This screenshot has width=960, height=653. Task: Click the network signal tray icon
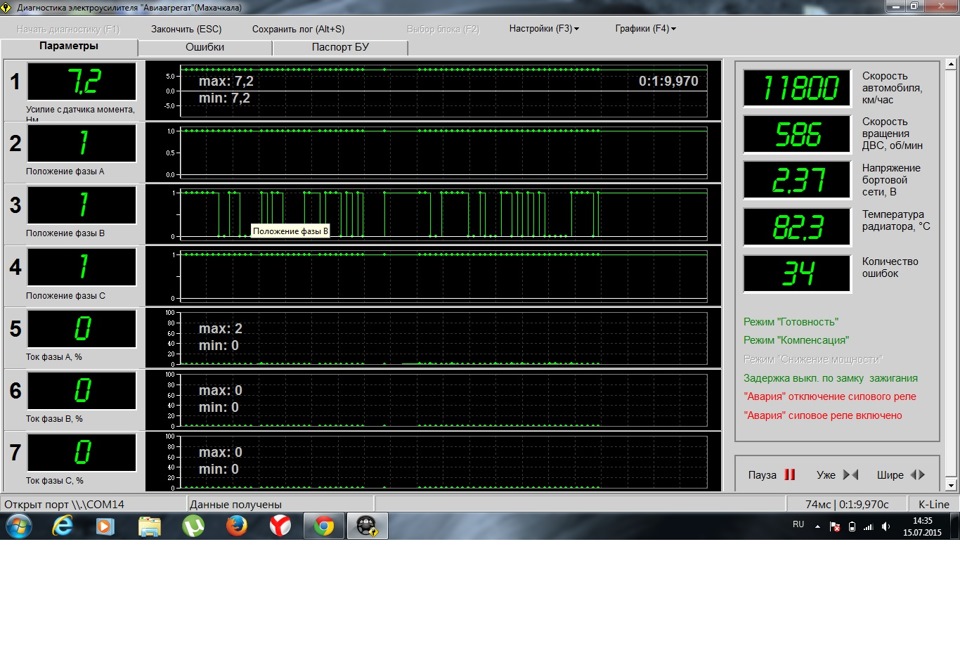tap(868, 526)
